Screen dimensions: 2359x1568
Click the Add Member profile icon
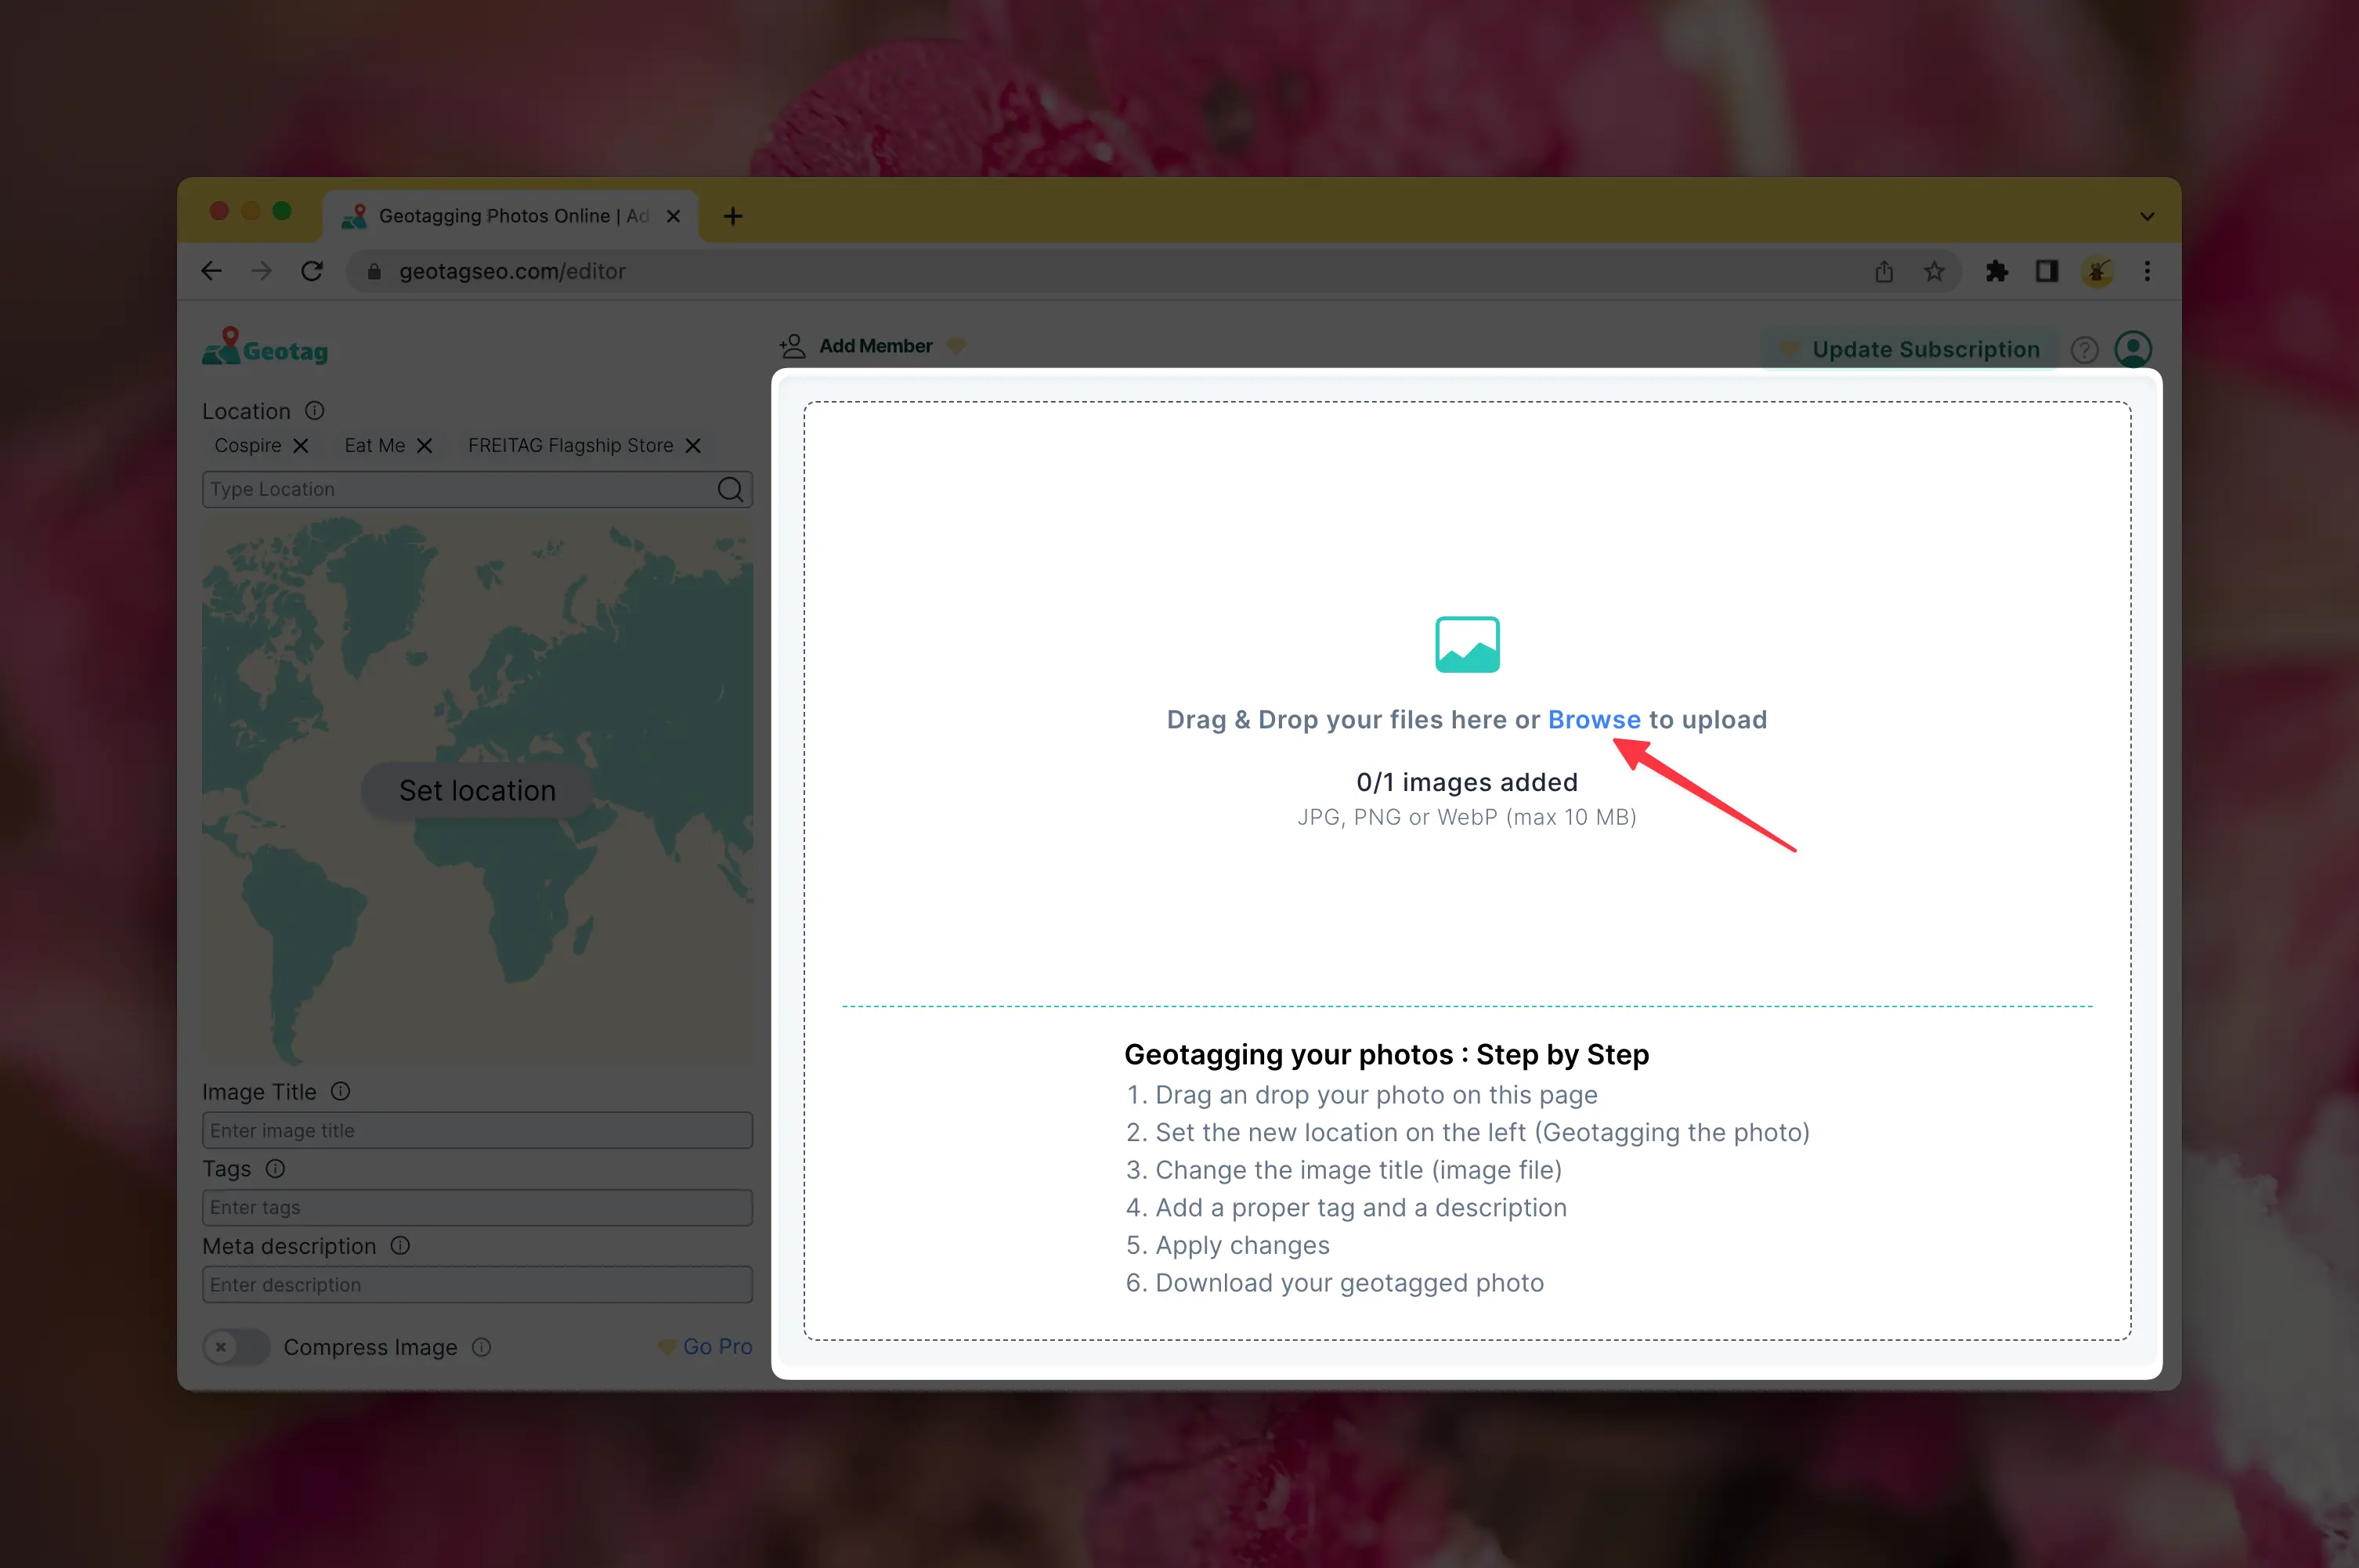click(791, 345)
